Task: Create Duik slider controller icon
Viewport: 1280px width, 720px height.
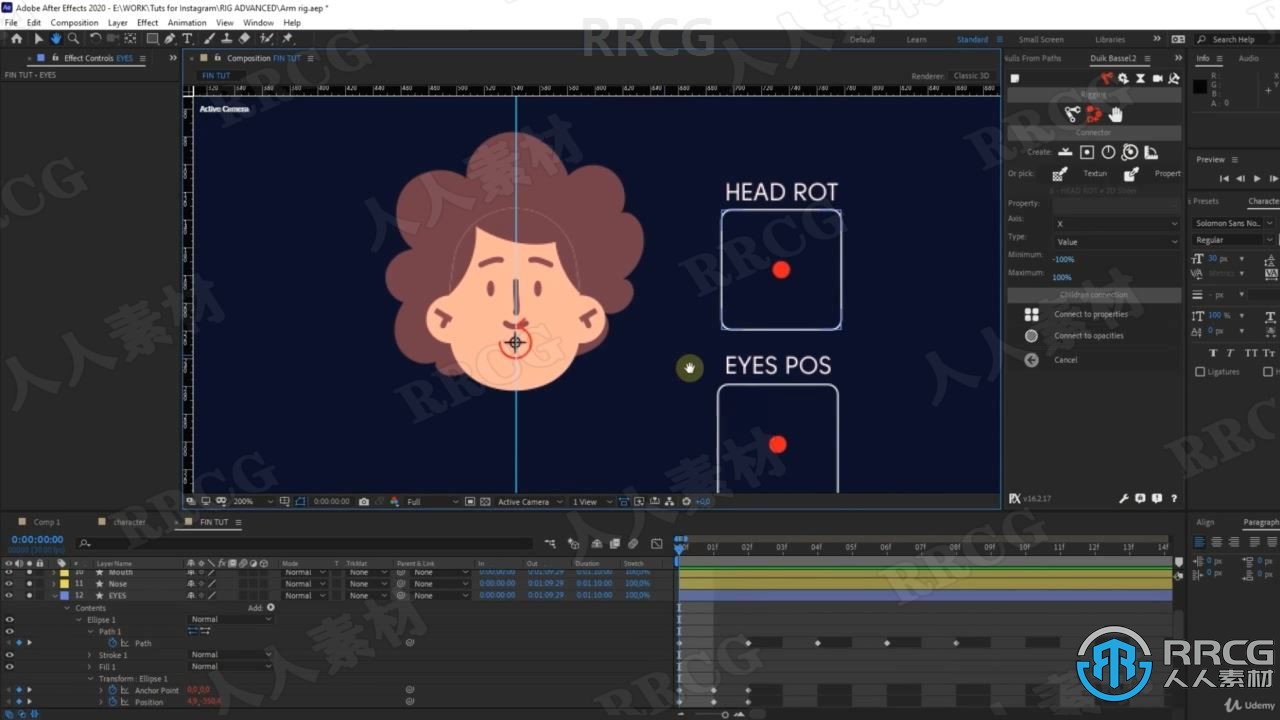Action: [1065, 152]
